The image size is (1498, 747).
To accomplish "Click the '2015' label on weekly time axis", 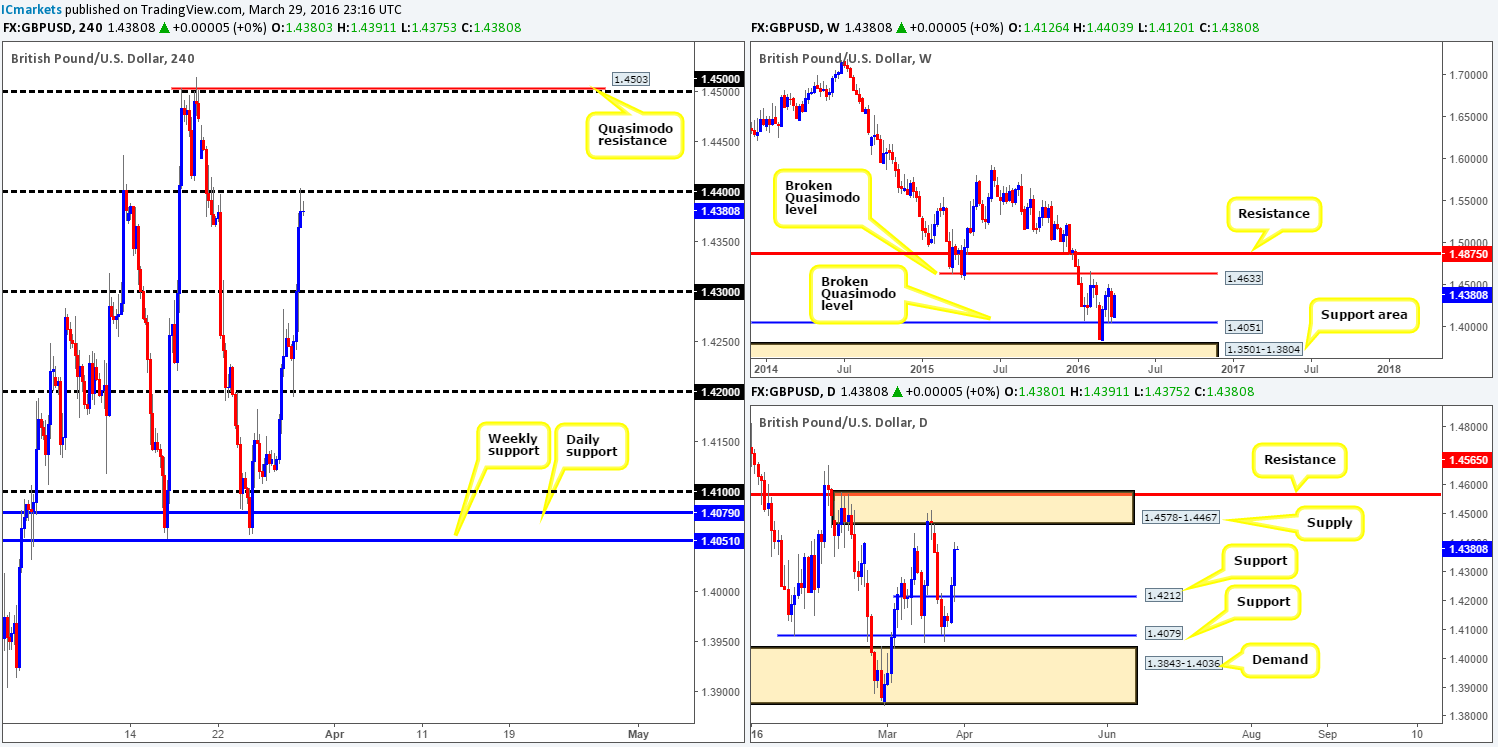I will pyautogui.click(x=920, y=368).
